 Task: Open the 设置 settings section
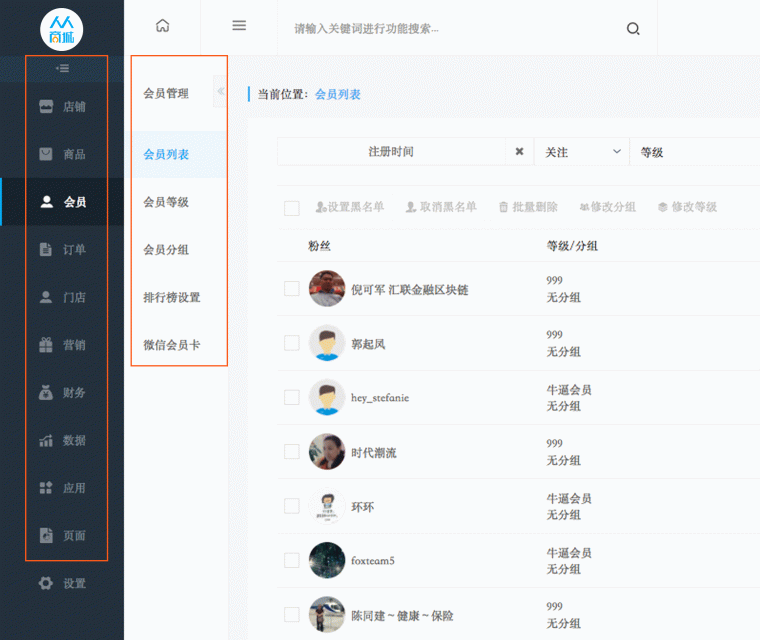tap(62, 583)
